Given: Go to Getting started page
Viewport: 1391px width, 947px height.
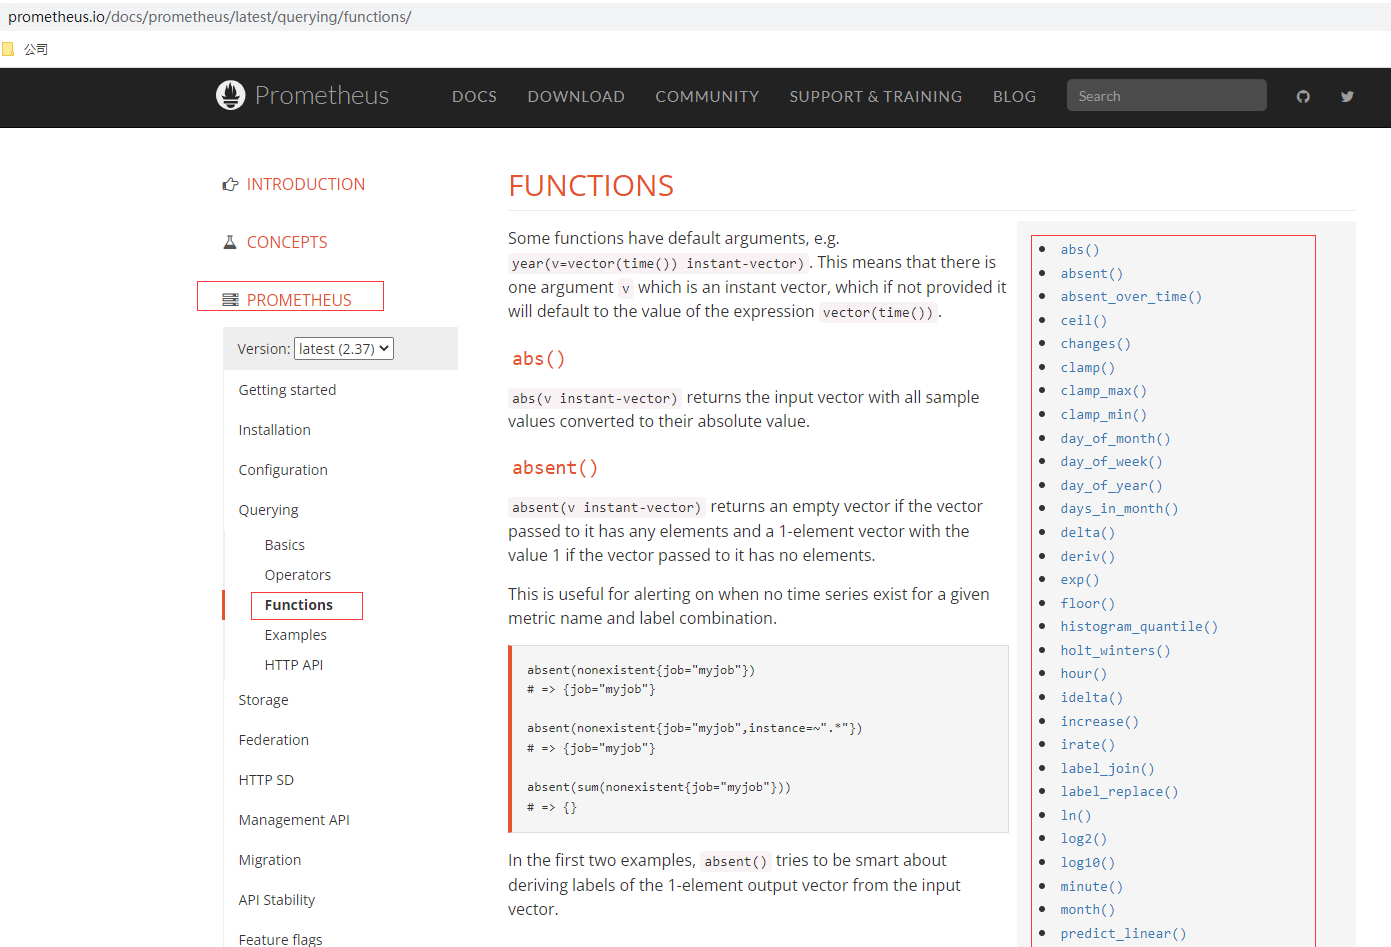Looking at the screenshot, I should point(287,390).
